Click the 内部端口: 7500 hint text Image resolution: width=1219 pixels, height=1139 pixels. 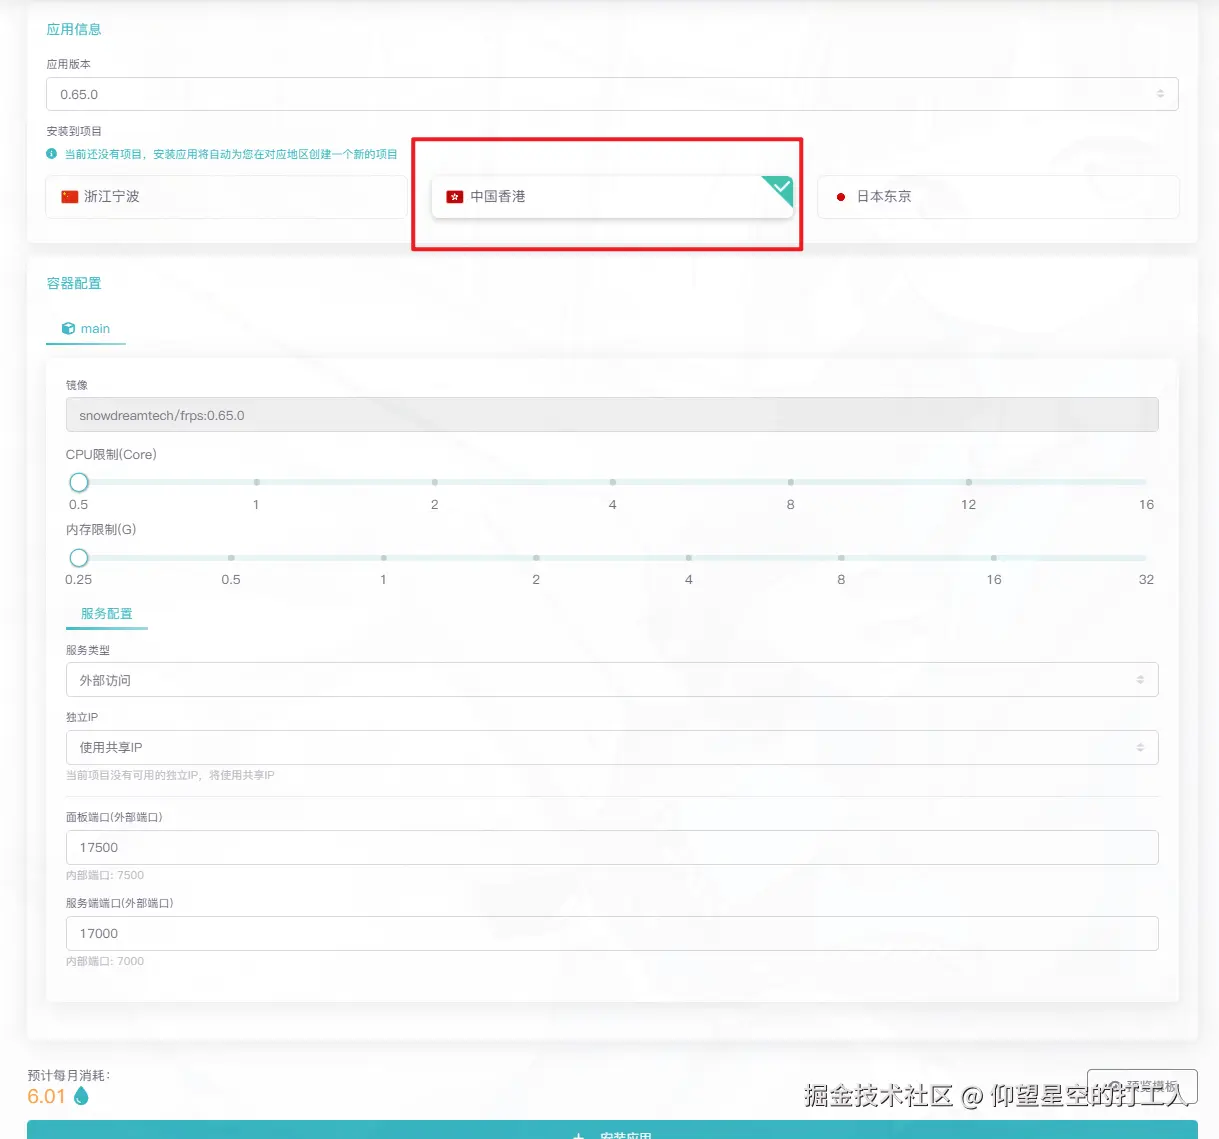[105, 875]
